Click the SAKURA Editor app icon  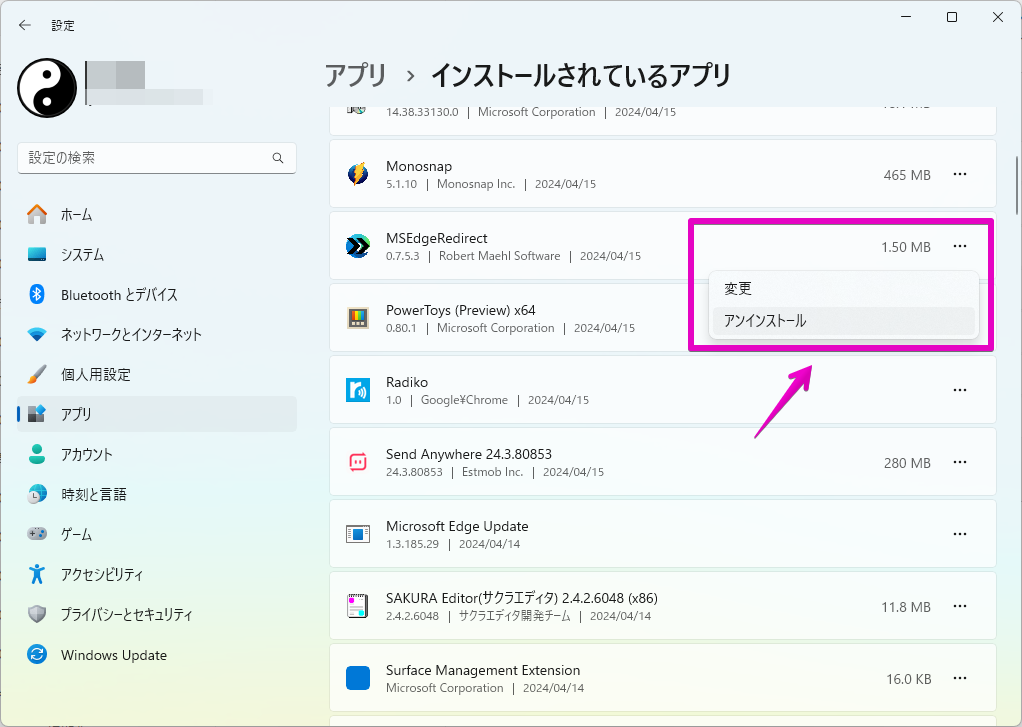click(x=358, y=606)
